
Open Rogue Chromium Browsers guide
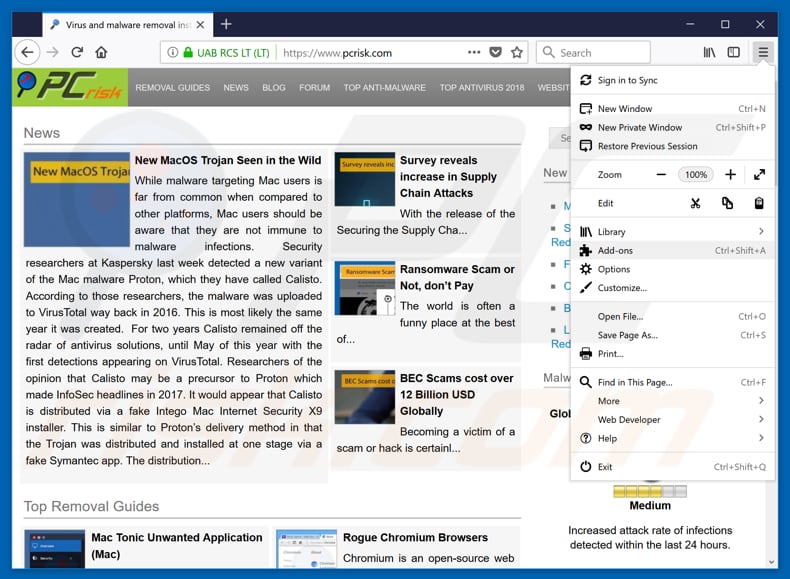point(415,538)
